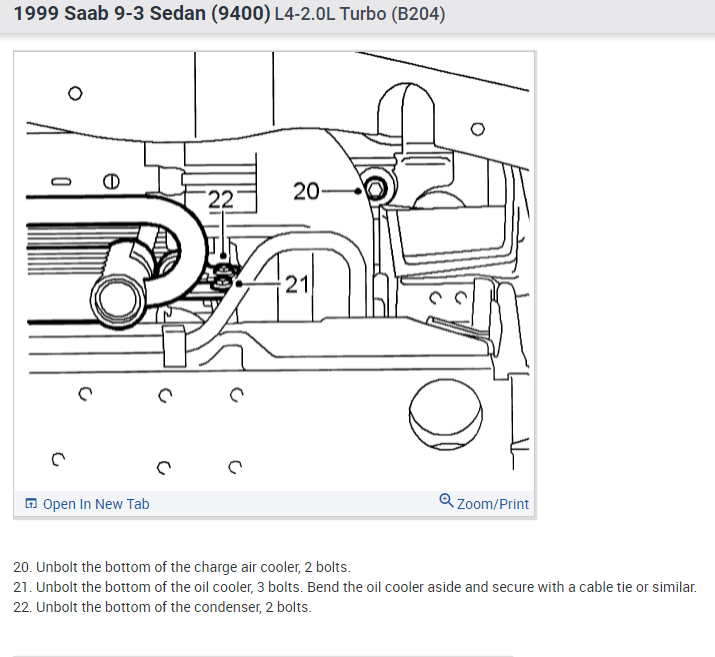Image resolution: width=715 pixels, height=657 pixels.
Task: Click the oval slot in diagram
Action: (61, 181)
